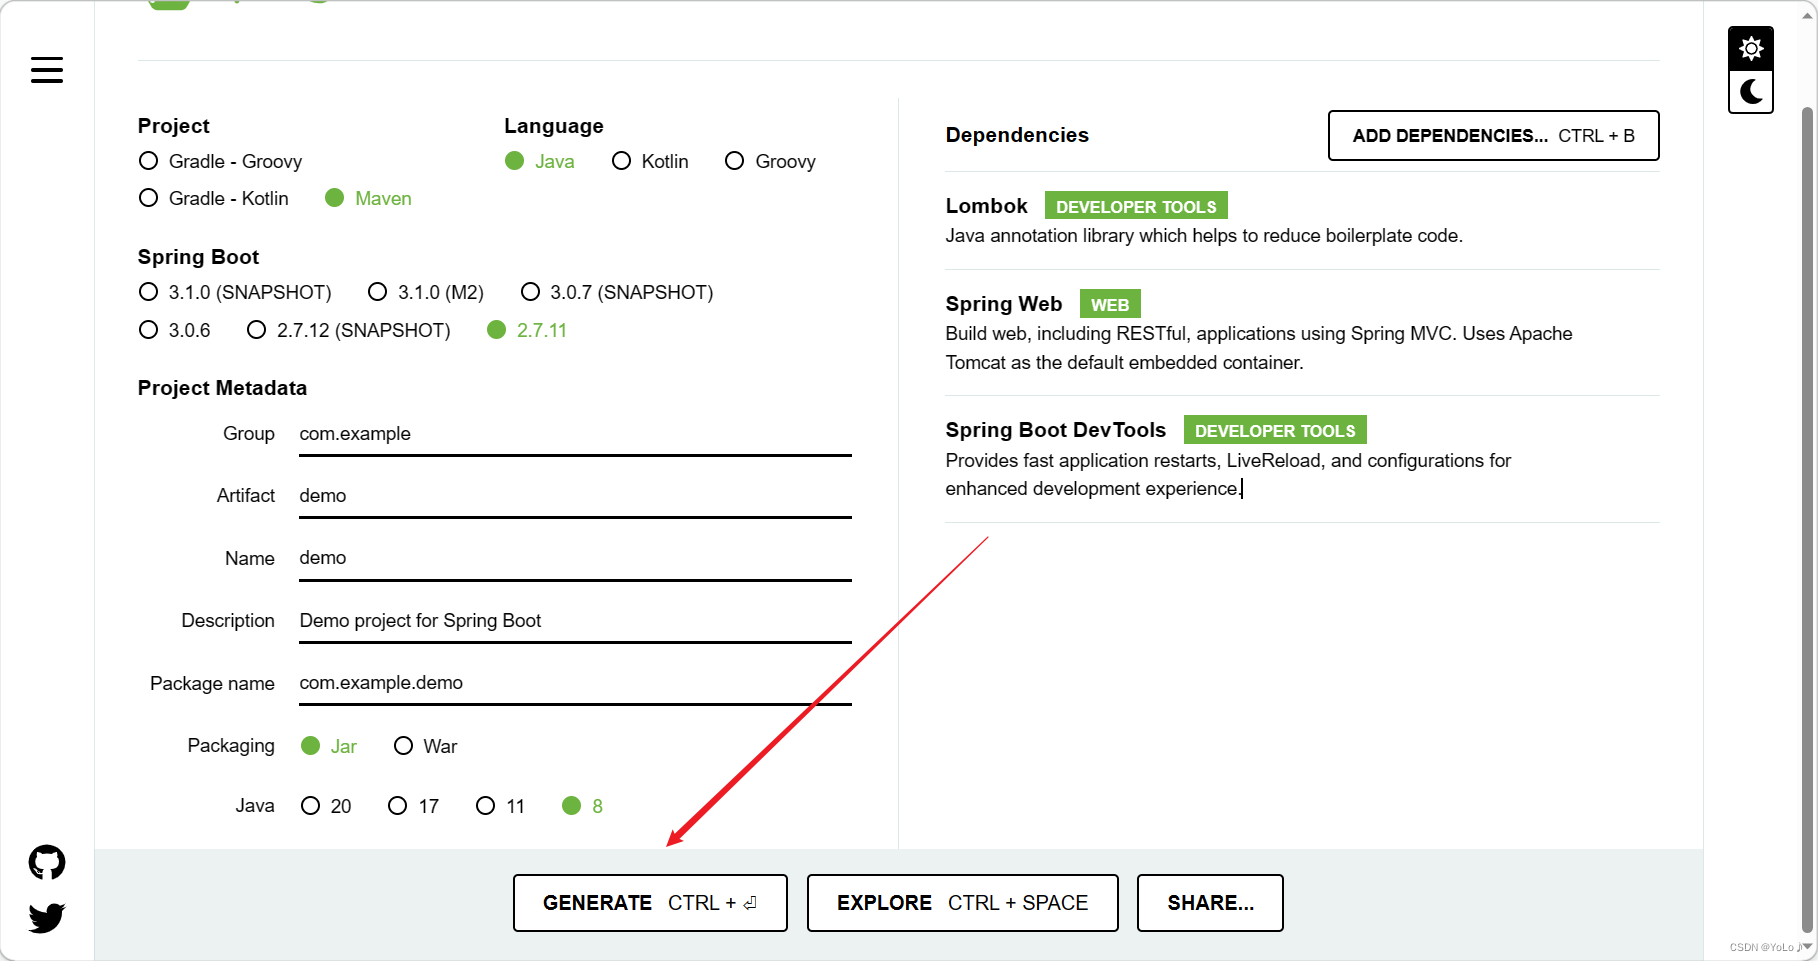Edit the Name input field

click(575, 558)
